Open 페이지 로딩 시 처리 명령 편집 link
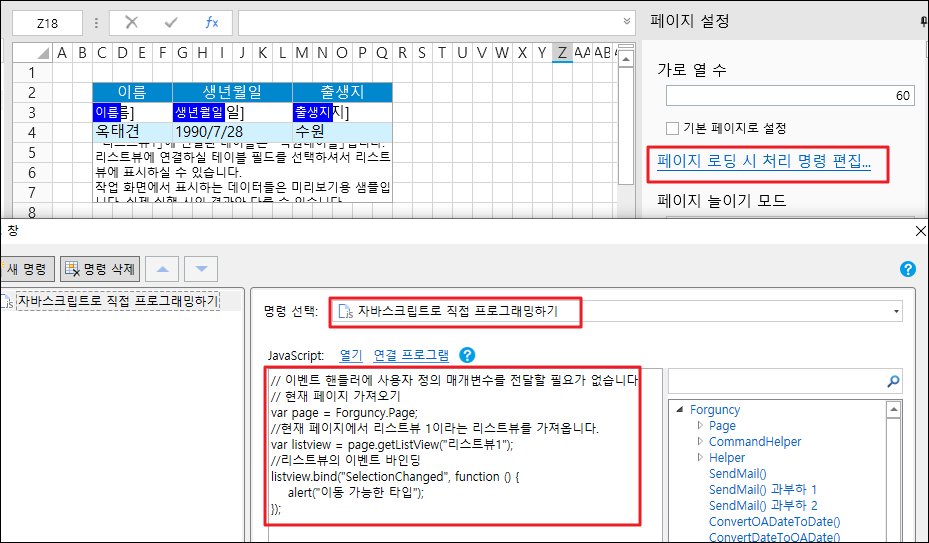 click(x=764, y=161)
